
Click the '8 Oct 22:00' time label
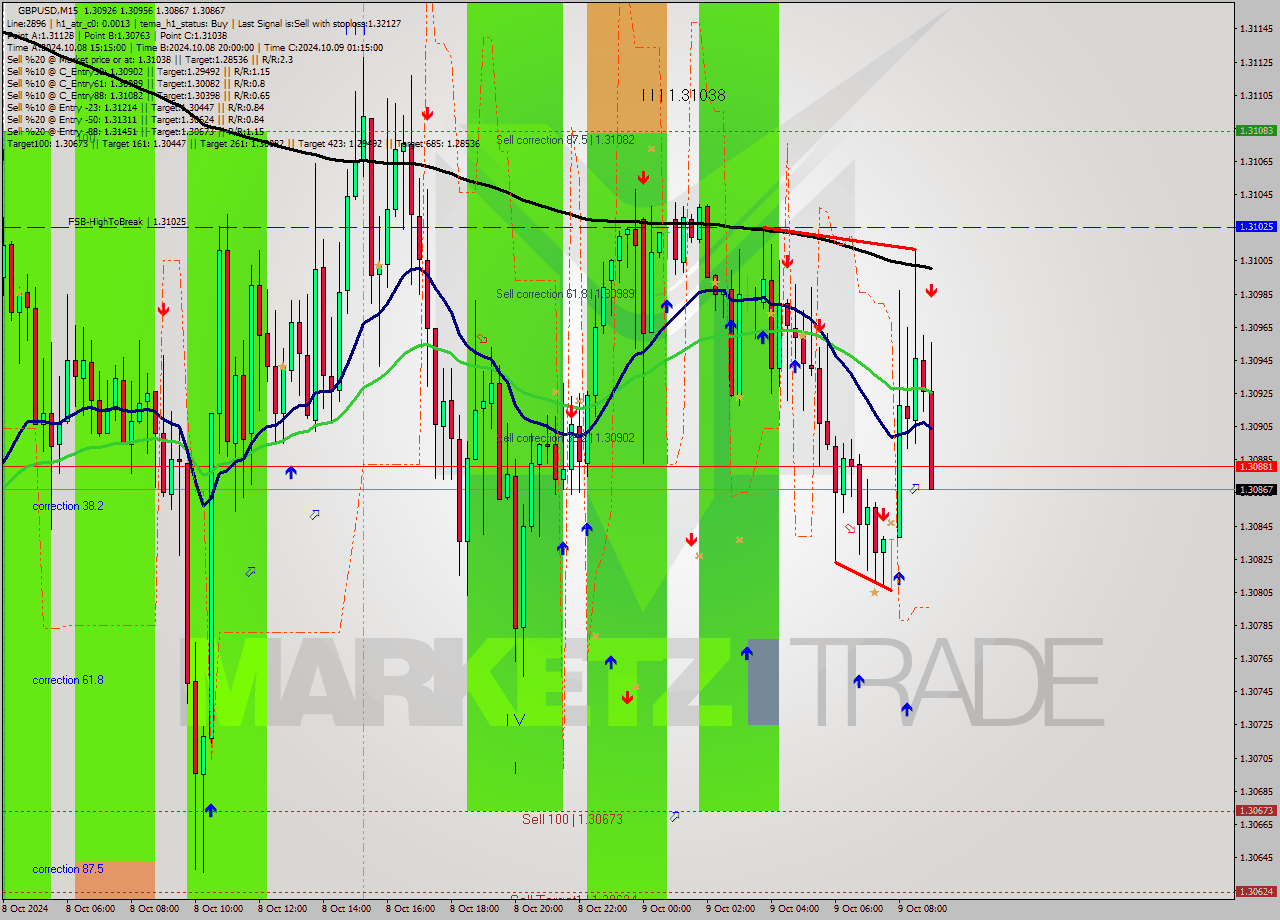click(x=603, y=909)
